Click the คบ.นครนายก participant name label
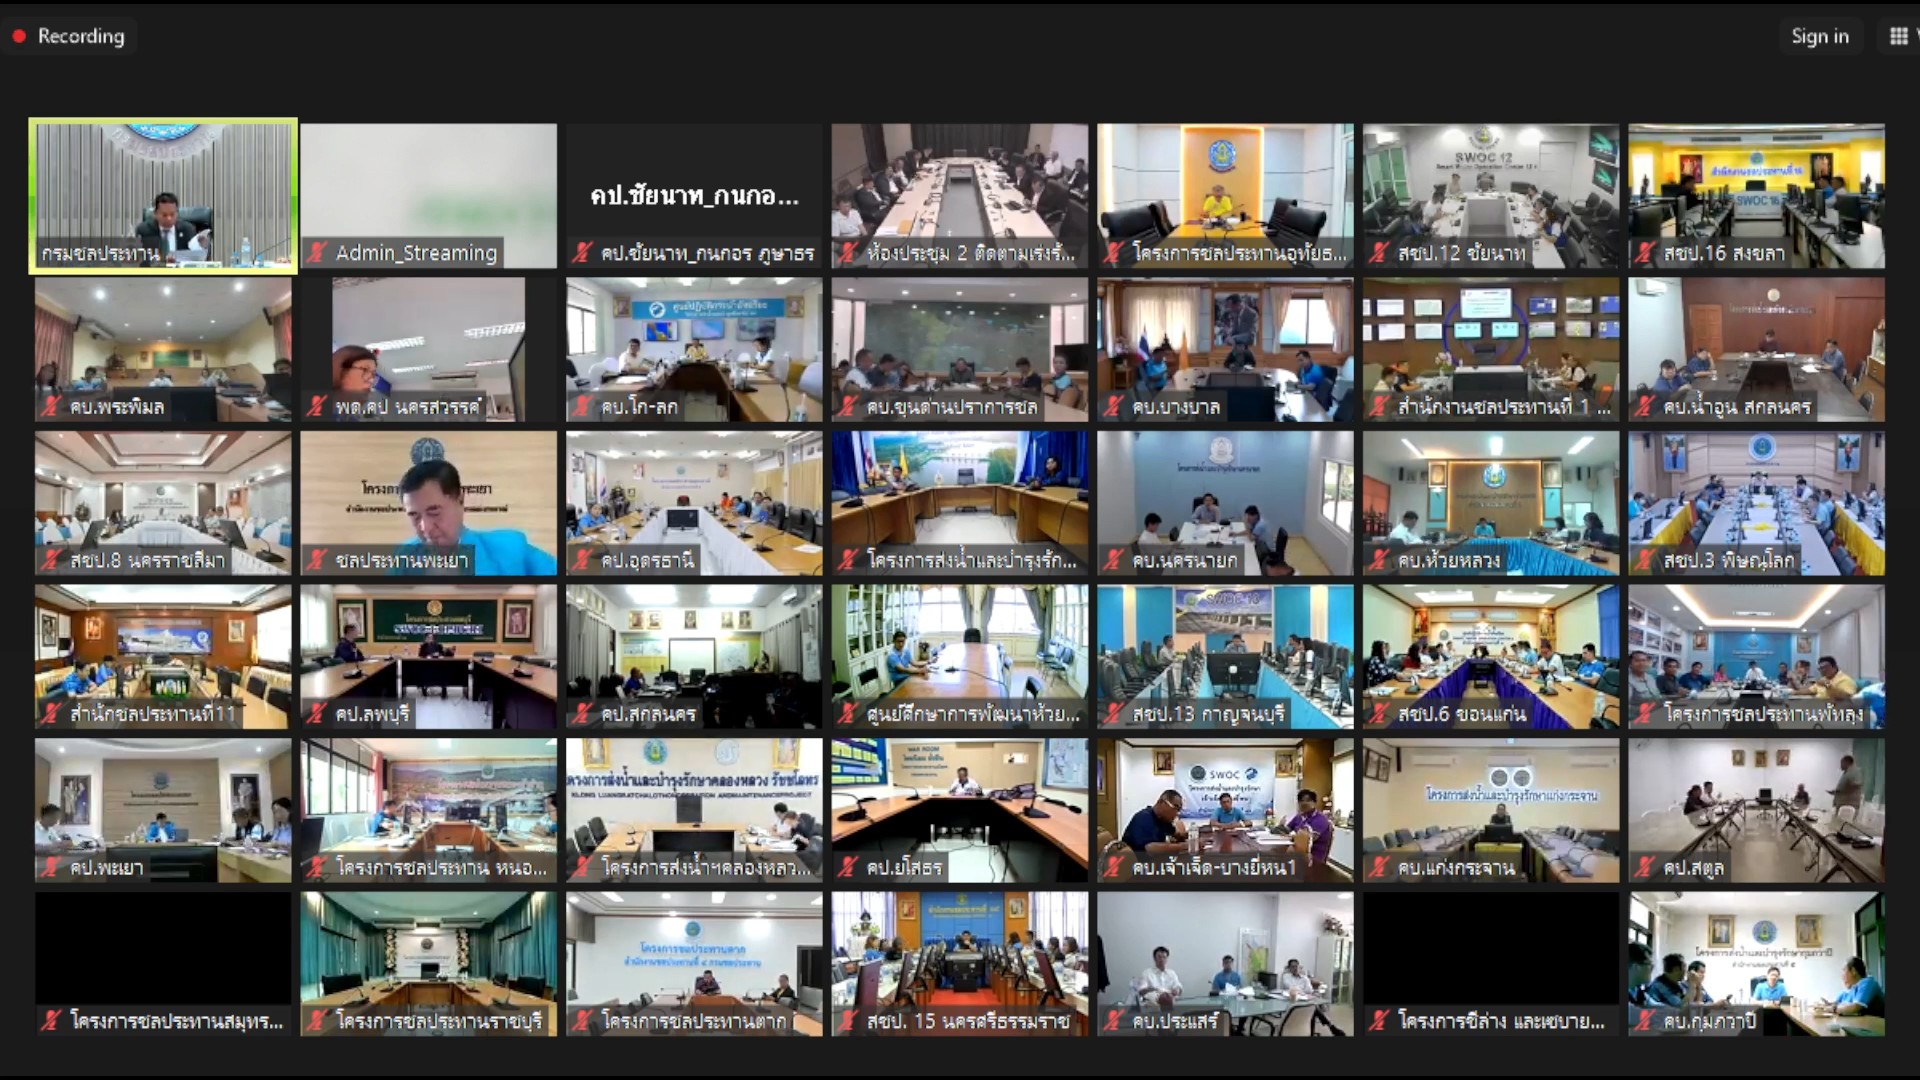1920x1080 pixels. tap(1184, 561)
